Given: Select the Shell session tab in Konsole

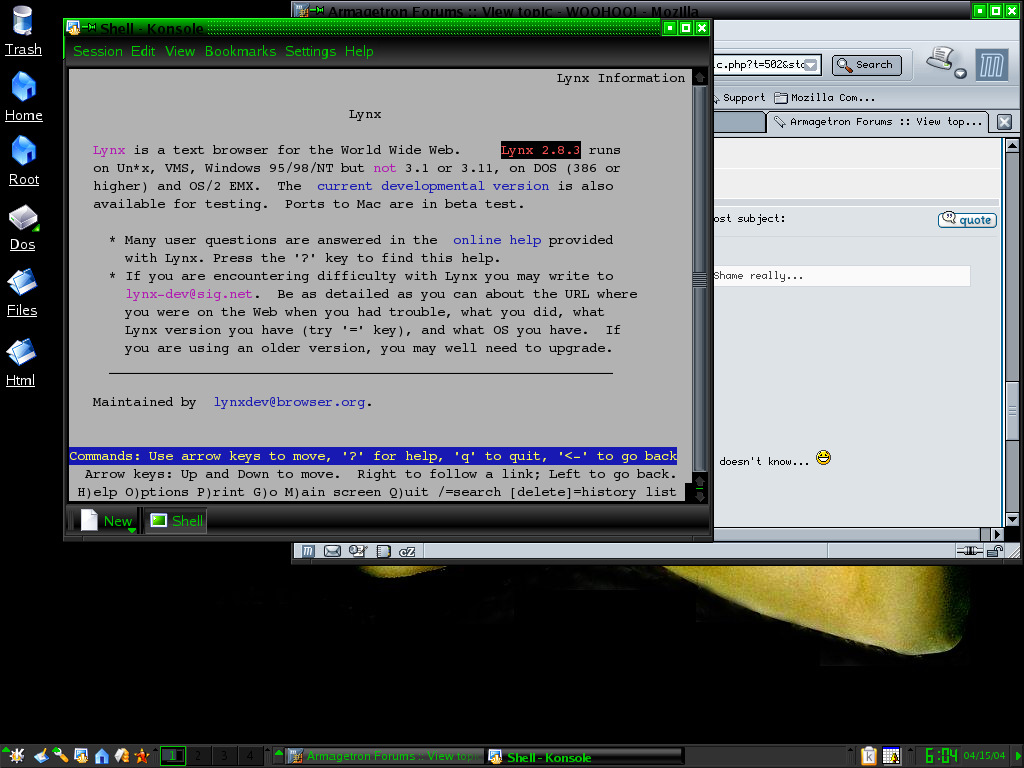Looking at the screenshot, I should pyautogui.click(x=176, y=520).
